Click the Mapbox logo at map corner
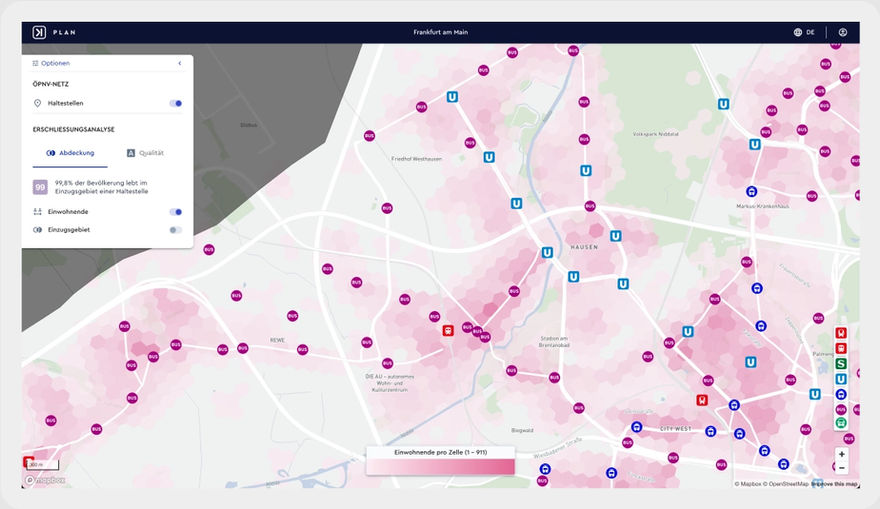 click(x=45, y=480)
